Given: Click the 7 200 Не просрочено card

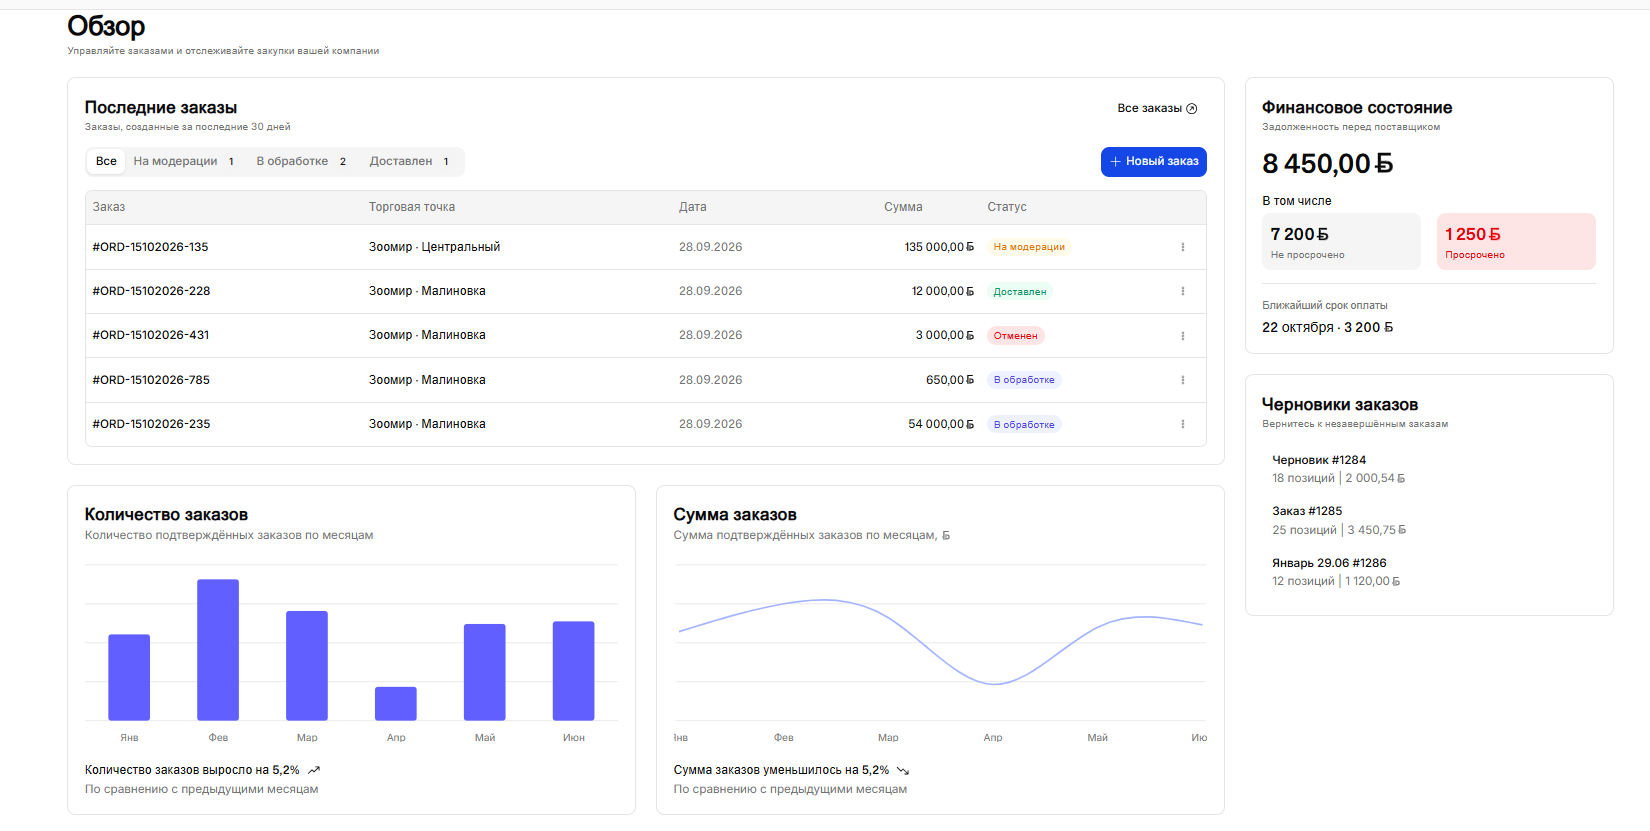Looking at the screenshot, I should (1341, 241).
